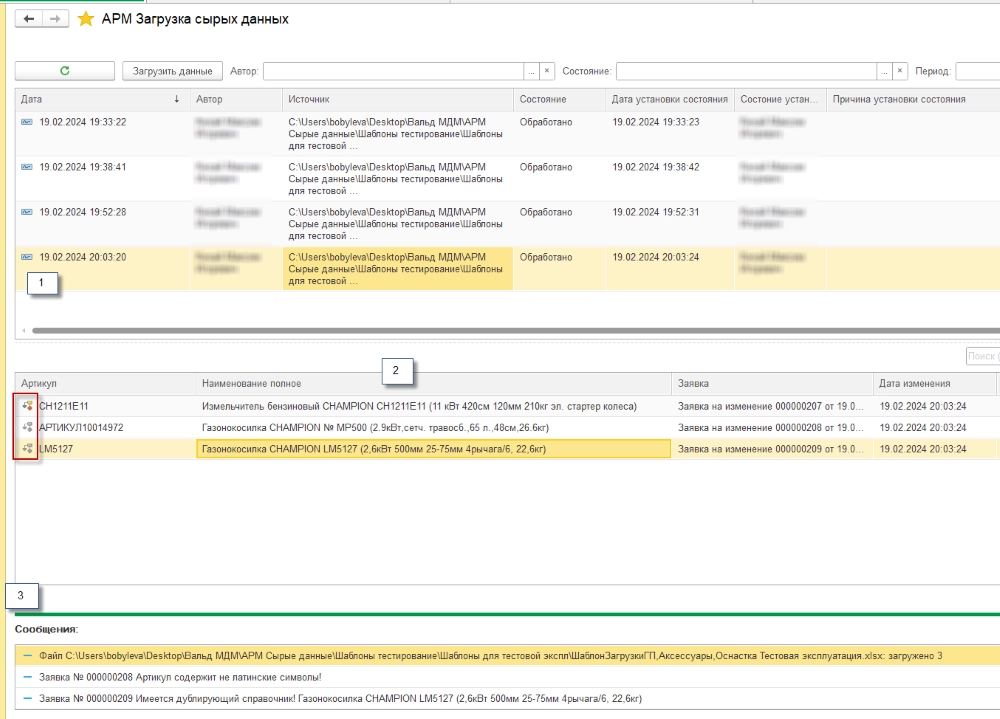Viewport: 1000px width, 719px height.
Task: Click the Источник column header
Action: (397, 100)
